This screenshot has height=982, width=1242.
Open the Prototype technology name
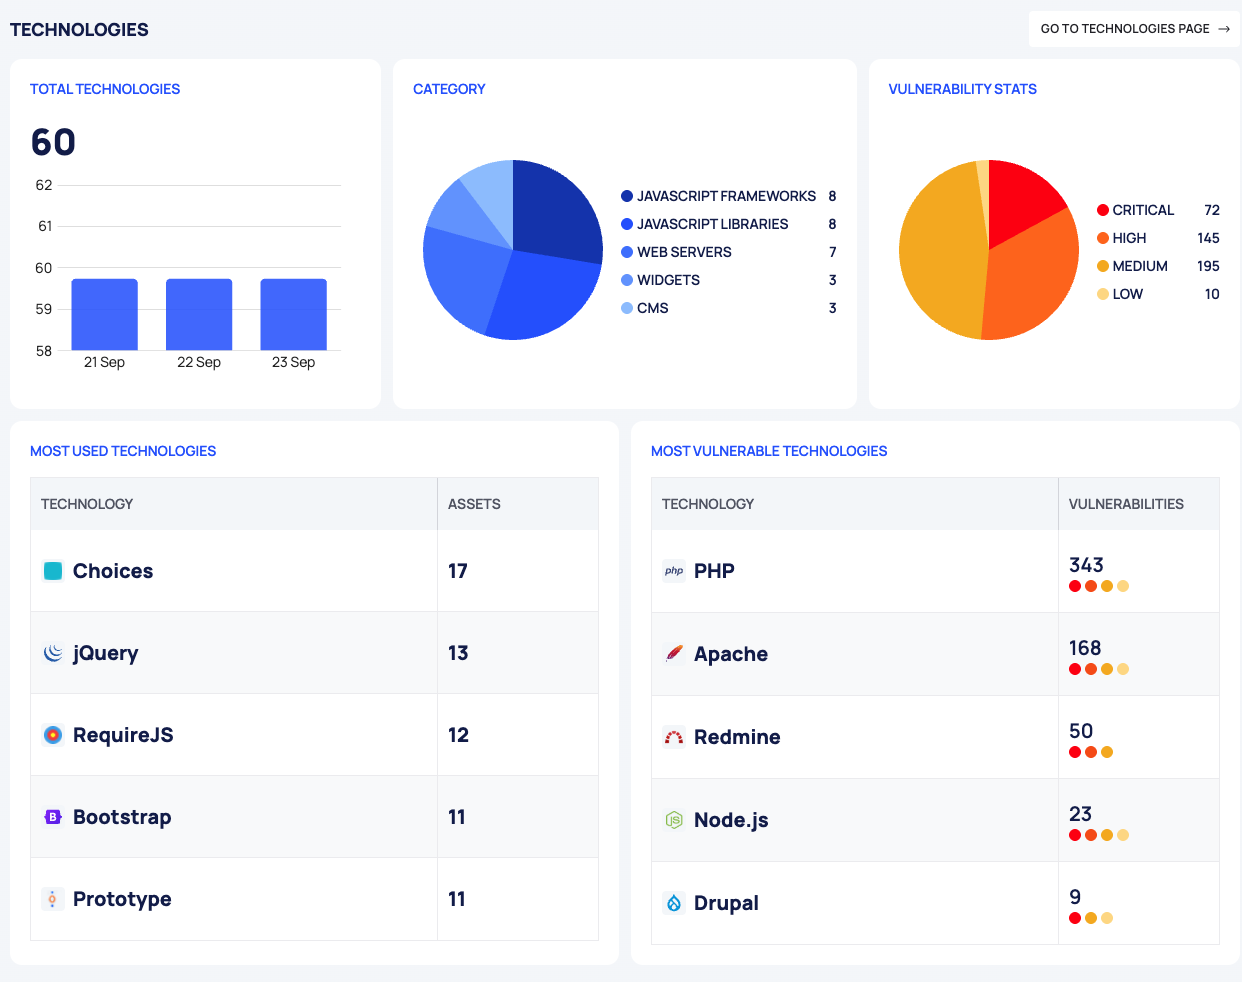click(x=122, y=899)
